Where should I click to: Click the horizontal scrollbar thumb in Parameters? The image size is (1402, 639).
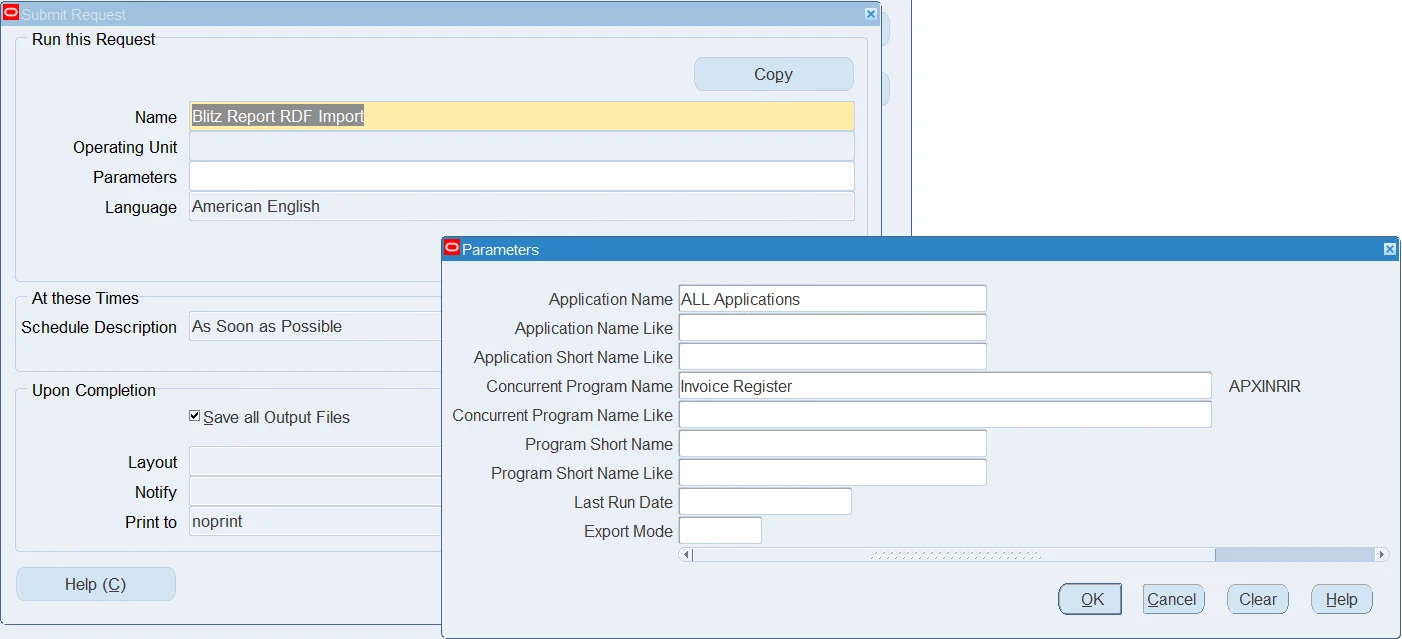[x=954, y=554]
